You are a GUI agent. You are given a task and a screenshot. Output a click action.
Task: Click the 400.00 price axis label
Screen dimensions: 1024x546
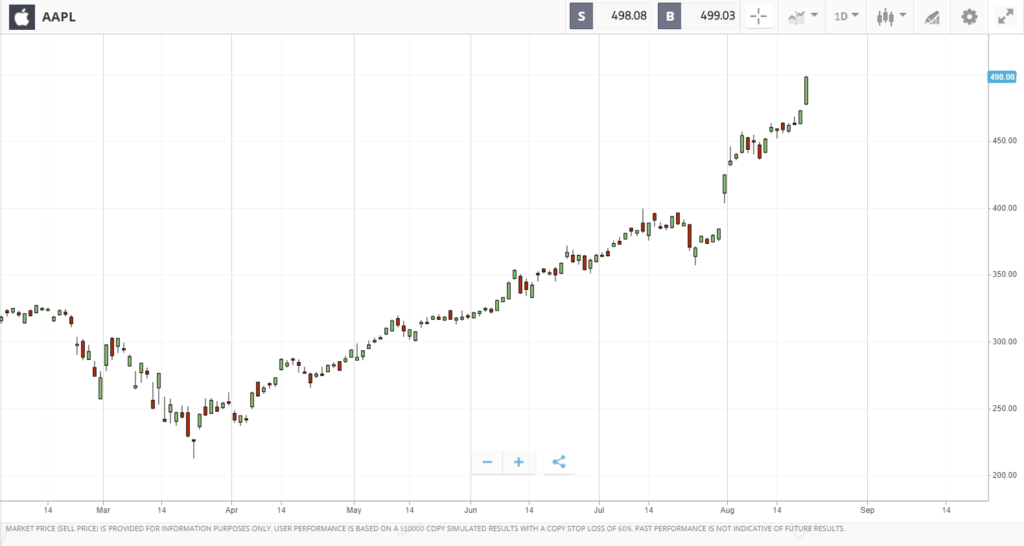click(x=1004, y=208)
